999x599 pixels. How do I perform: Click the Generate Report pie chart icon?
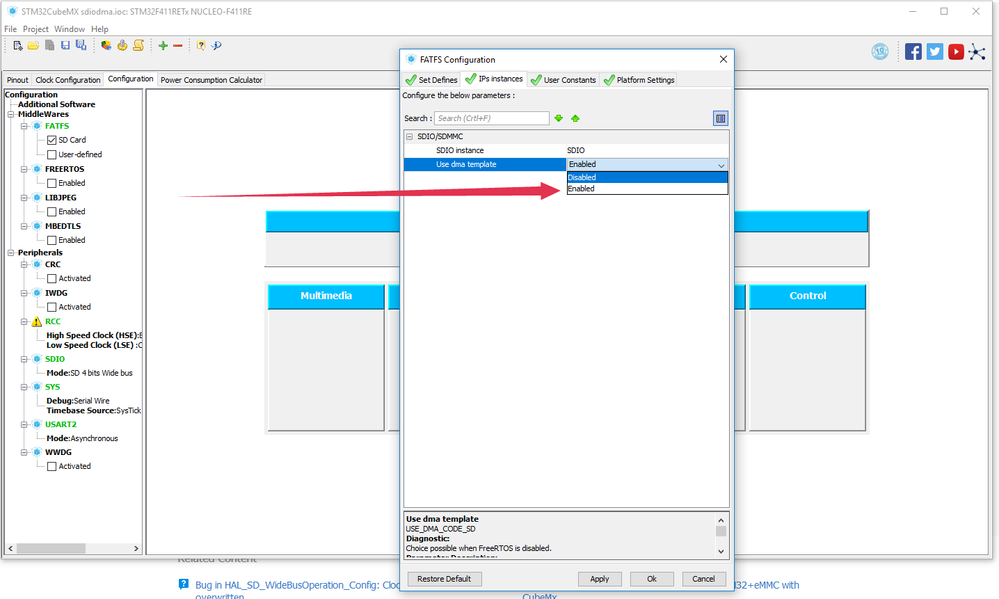[106, 45]
